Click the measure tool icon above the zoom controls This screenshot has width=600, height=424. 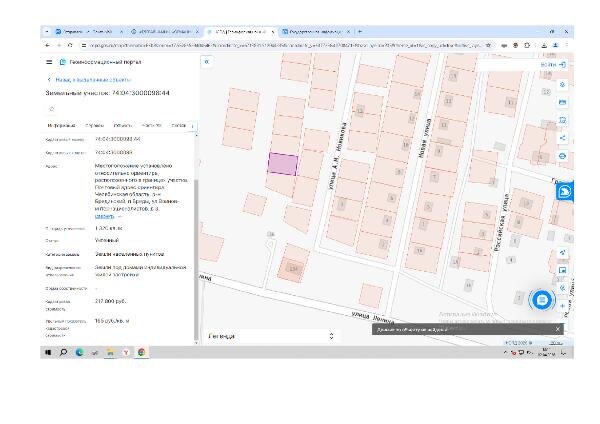tap(562, 252)
